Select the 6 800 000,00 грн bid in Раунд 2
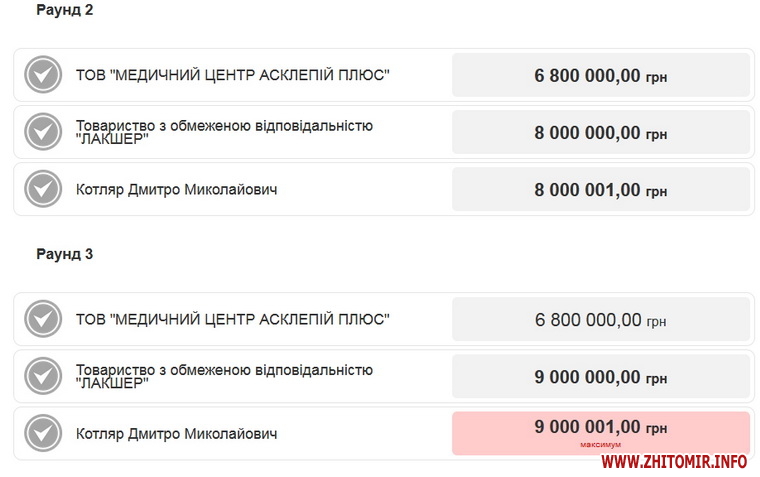 (x=600, y=75)
